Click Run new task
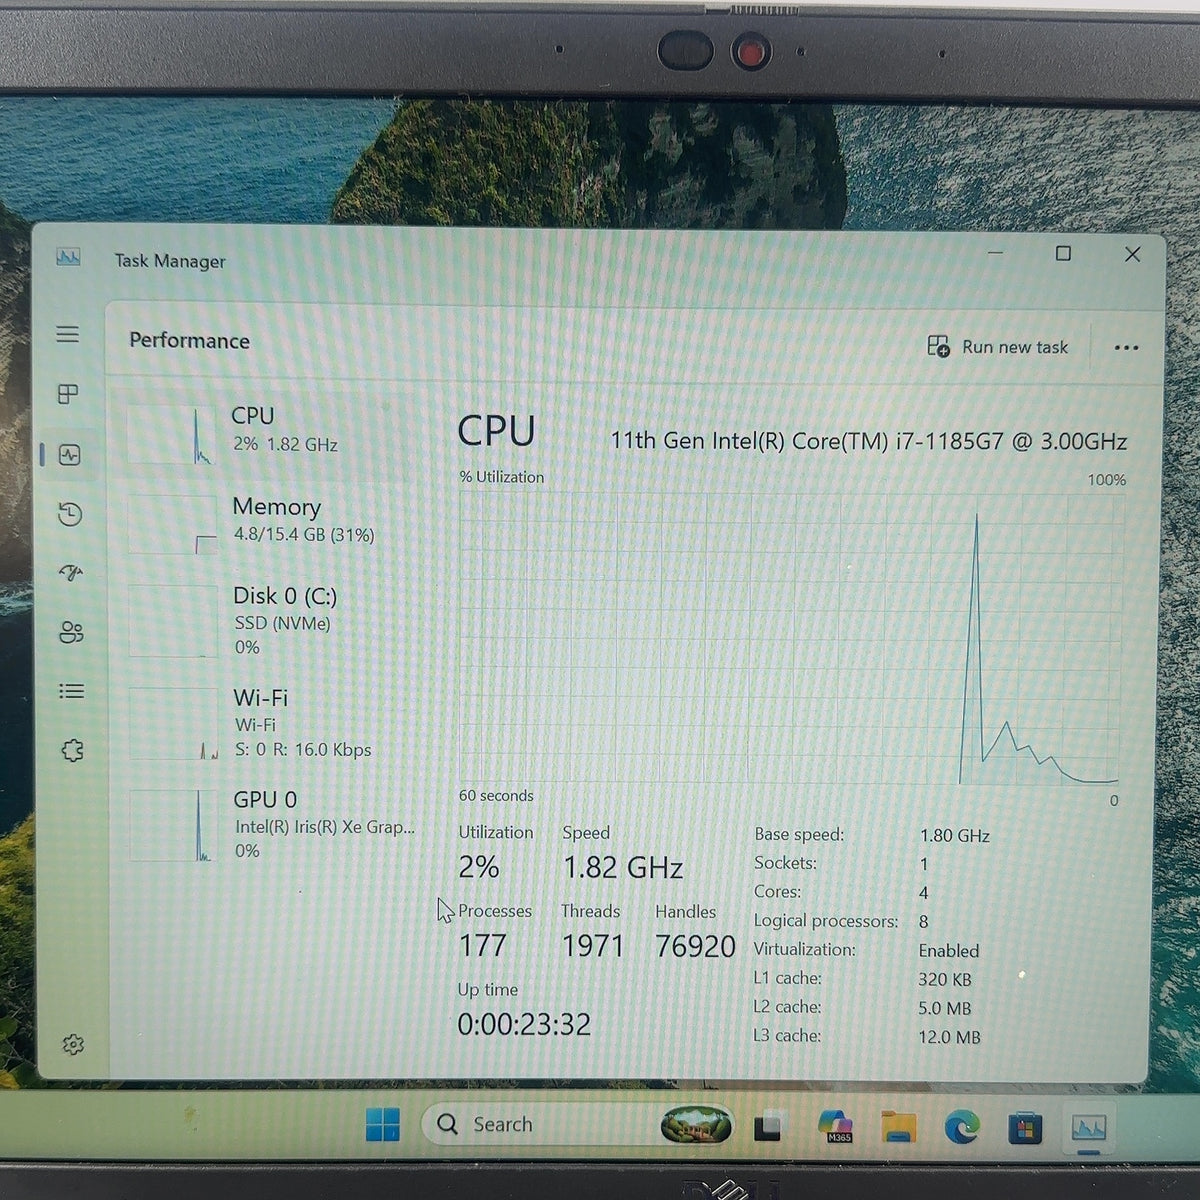The width and height of the screenshot is (1200, 1200). (x=998, y=347)
